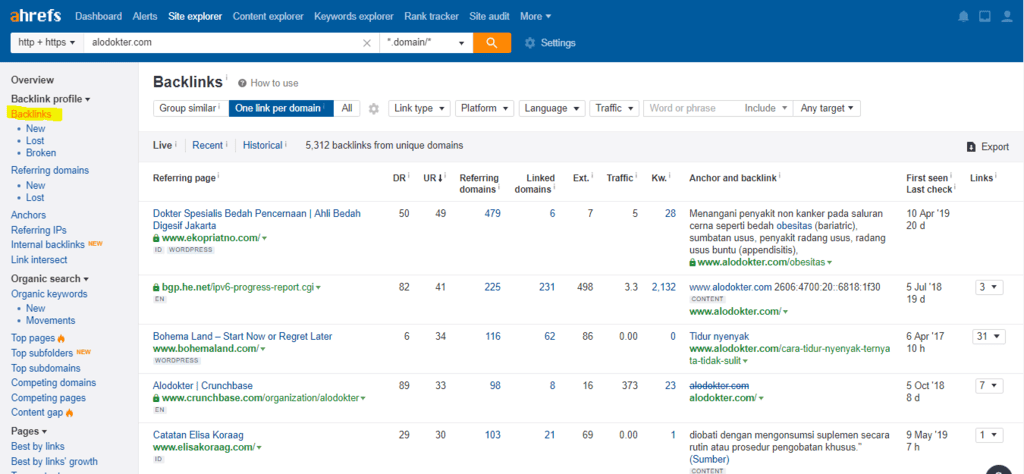Open the notifications bell icon

963,16
